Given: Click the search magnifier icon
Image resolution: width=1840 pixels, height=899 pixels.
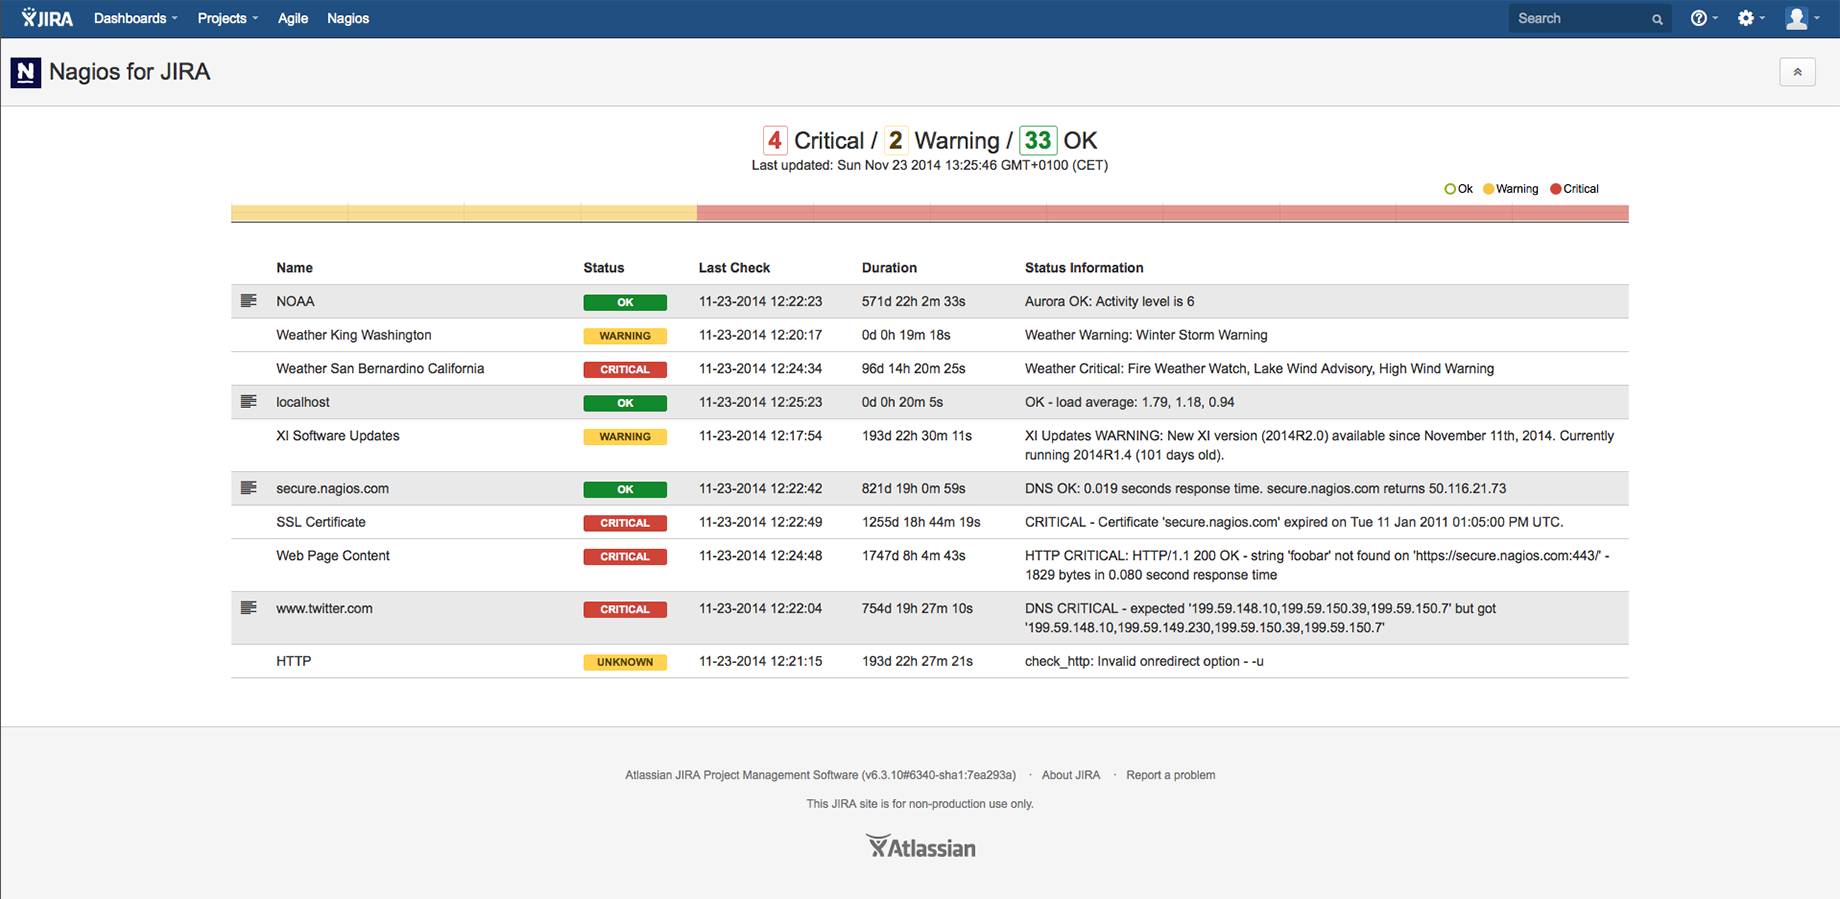Looking at the screenshot, I should [1657, 19].
